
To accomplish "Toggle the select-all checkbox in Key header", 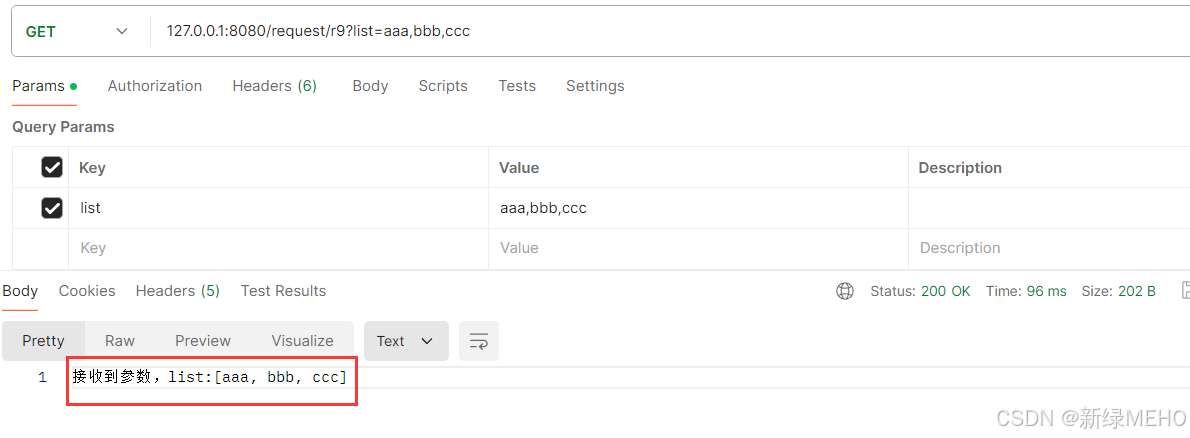I will pyautogui.click(x=52, y=167).
